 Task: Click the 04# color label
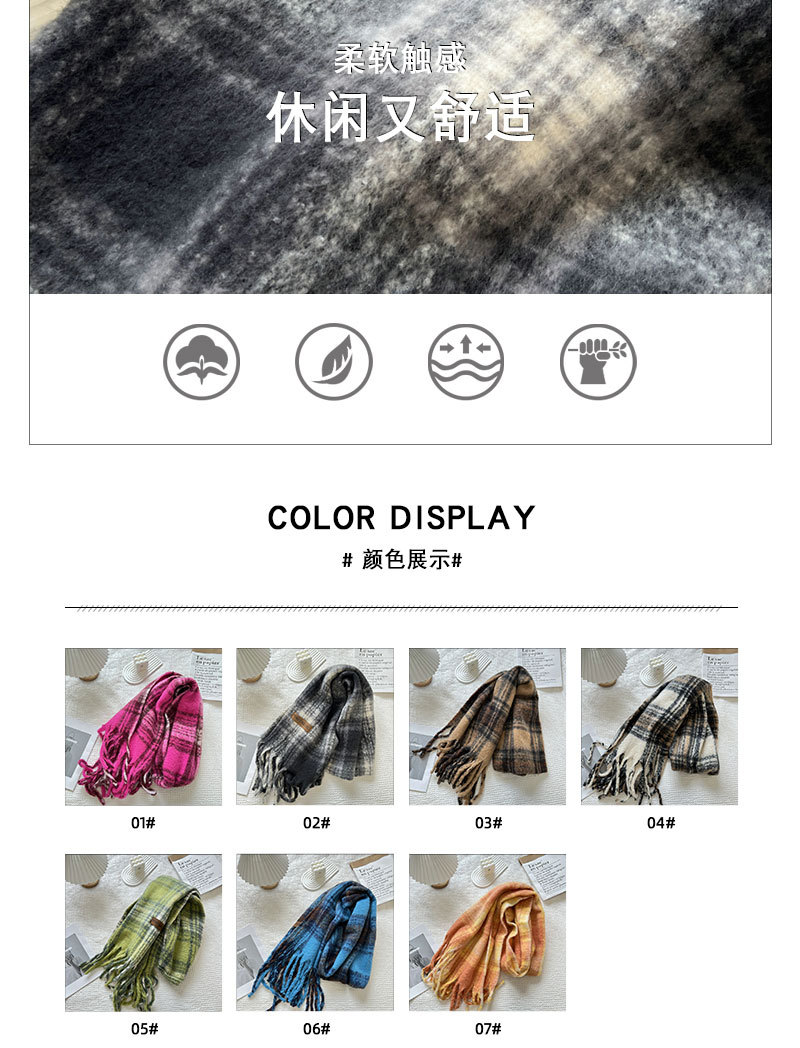[x=661, y=823]
